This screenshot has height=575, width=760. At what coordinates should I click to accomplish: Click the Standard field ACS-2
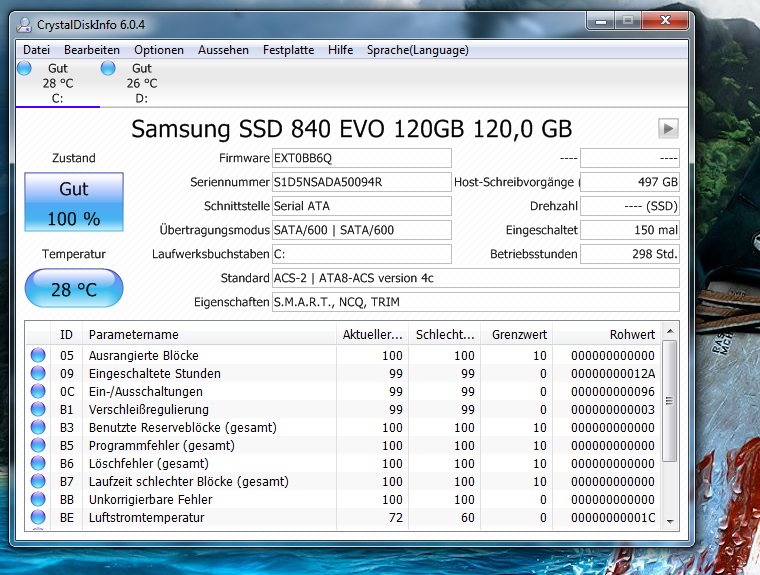[475, 278]
